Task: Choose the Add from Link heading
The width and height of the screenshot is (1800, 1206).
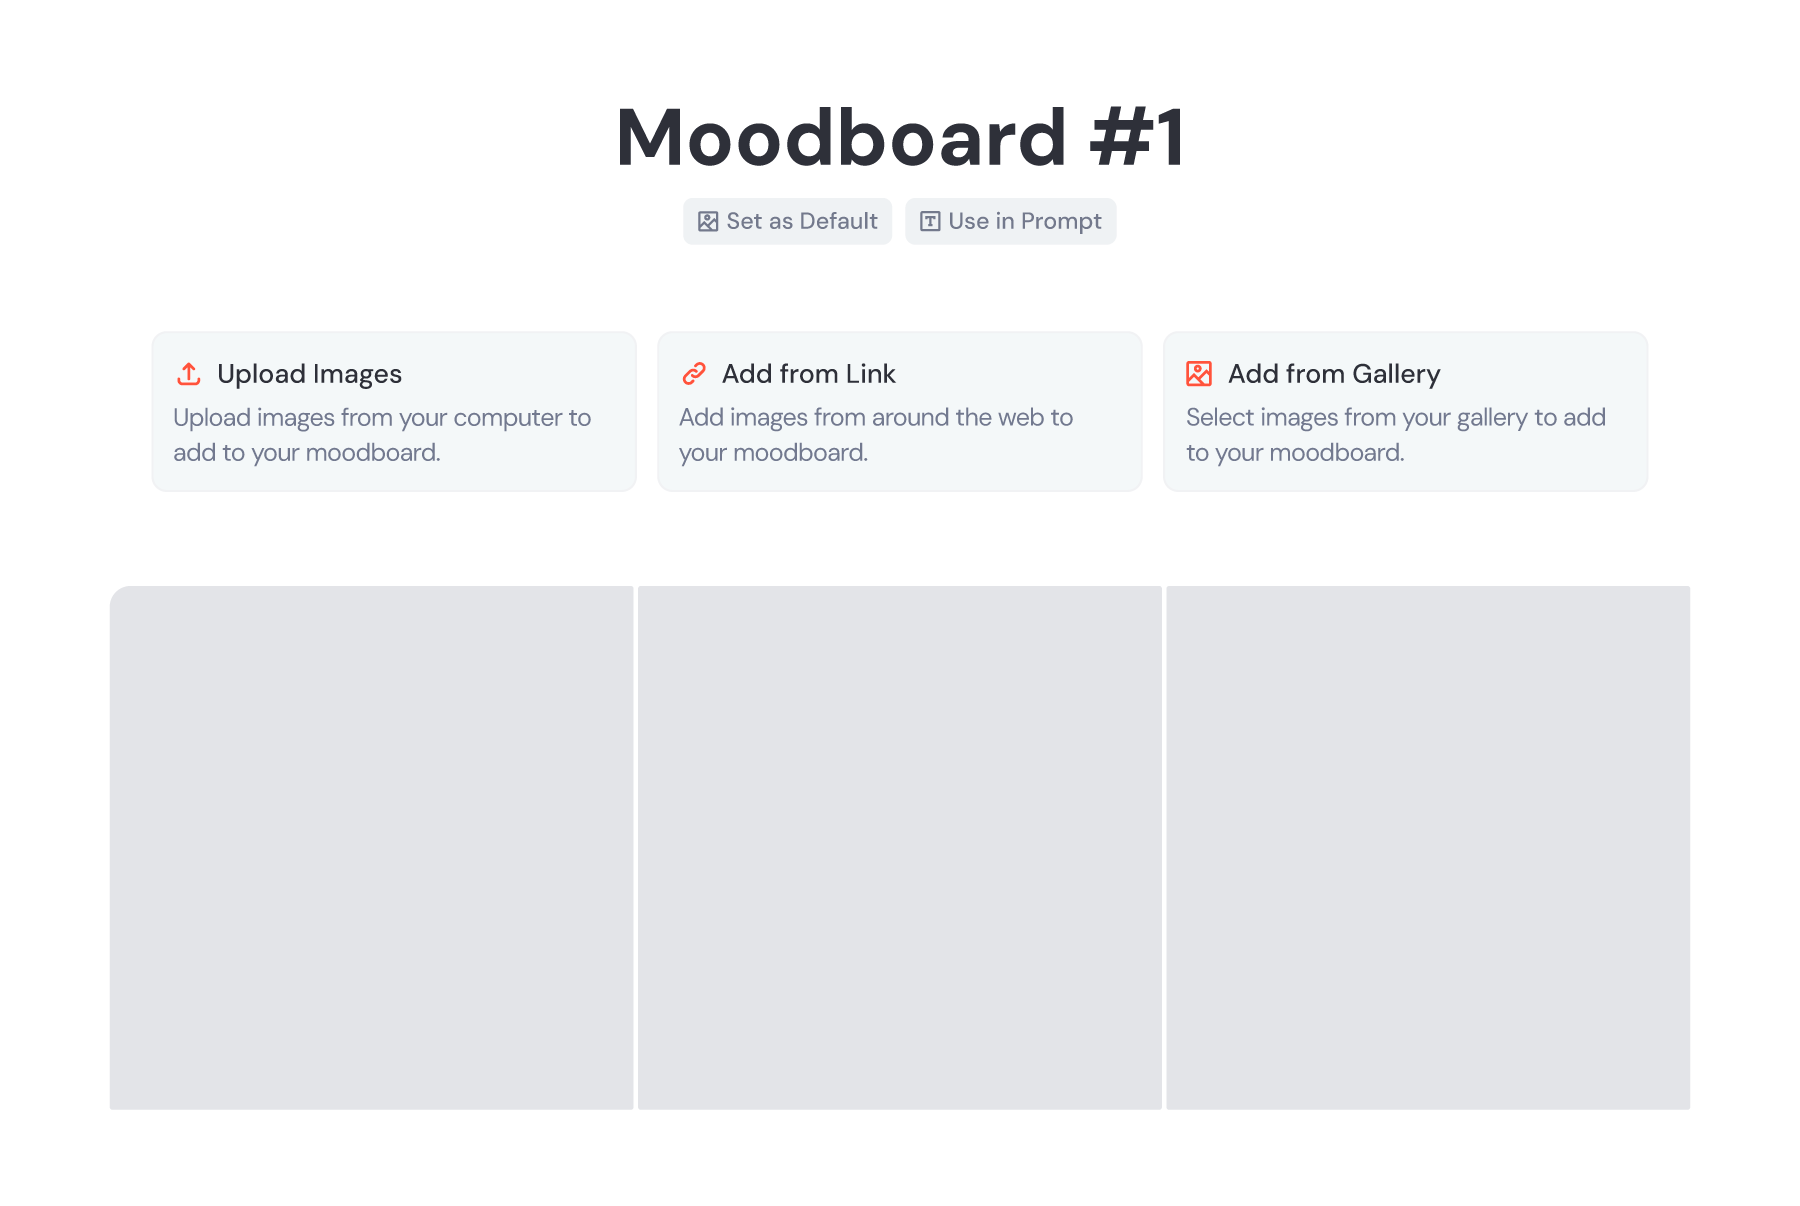Action: coord(808,374)
